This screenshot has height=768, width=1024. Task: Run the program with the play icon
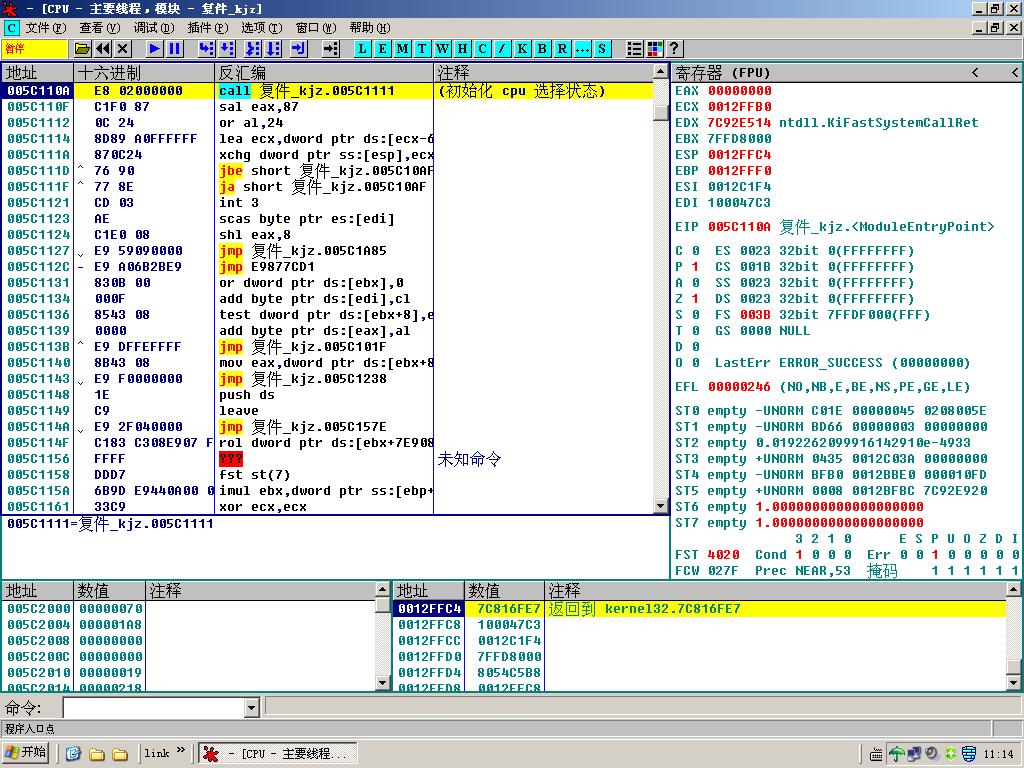(x=155, y=48)
